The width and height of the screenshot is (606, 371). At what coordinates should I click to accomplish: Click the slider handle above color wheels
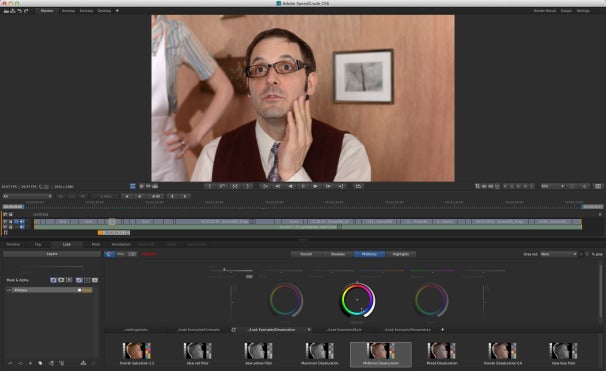pyautogui.click(x=224, y=270)
